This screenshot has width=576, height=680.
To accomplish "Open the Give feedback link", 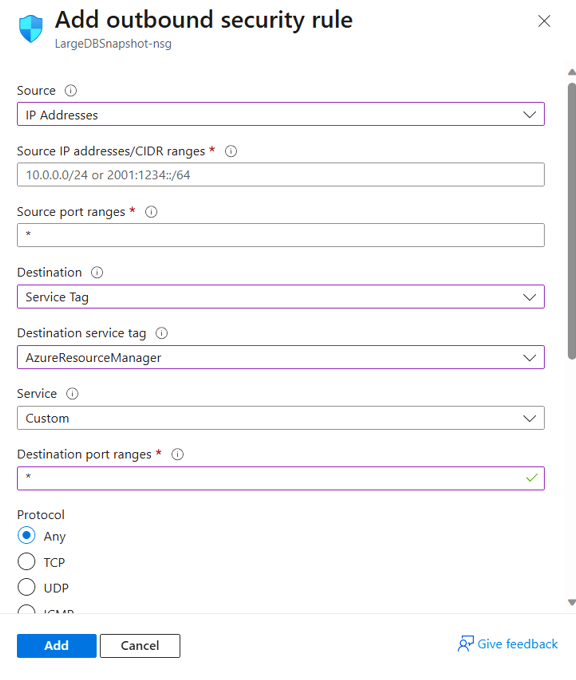I will tap(508, 644).
